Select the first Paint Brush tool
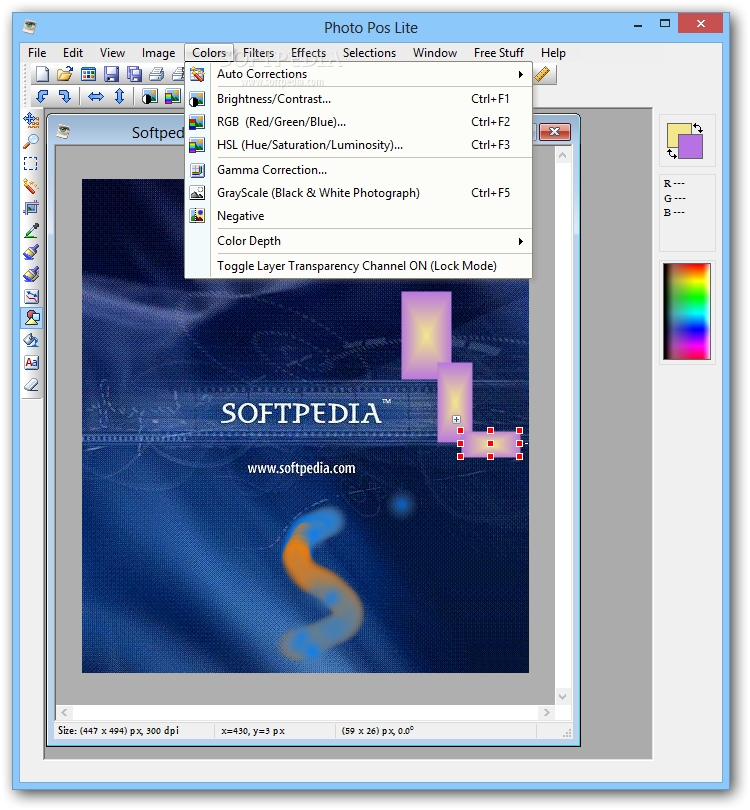Screen dimensions: 750x810 pos(31,253)
